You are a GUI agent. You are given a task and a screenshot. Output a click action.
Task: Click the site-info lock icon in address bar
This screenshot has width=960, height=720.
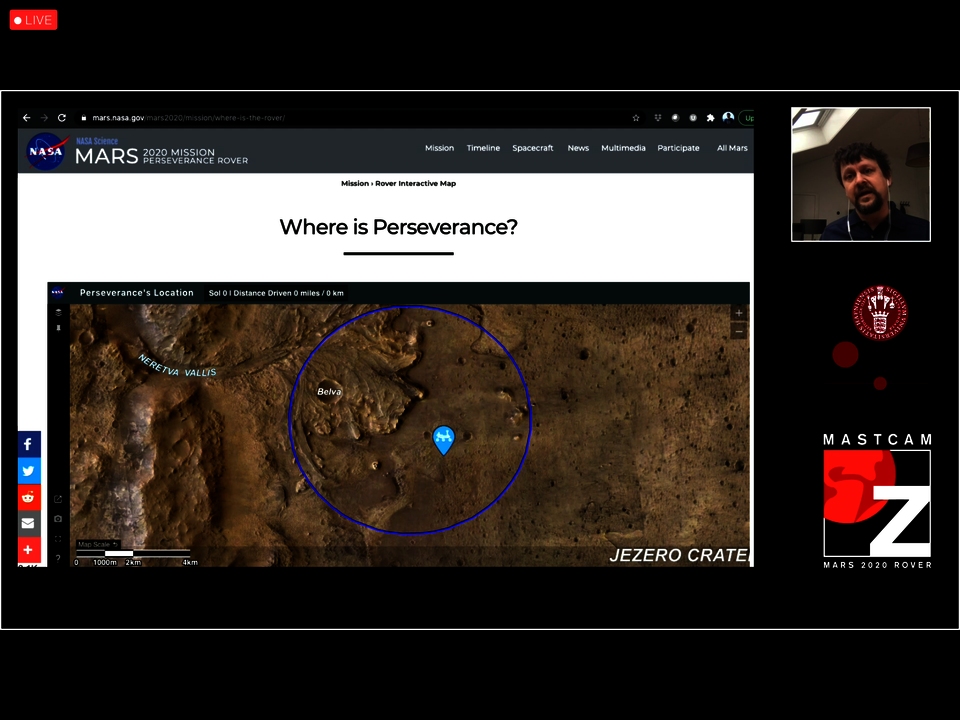coord(83,118)
